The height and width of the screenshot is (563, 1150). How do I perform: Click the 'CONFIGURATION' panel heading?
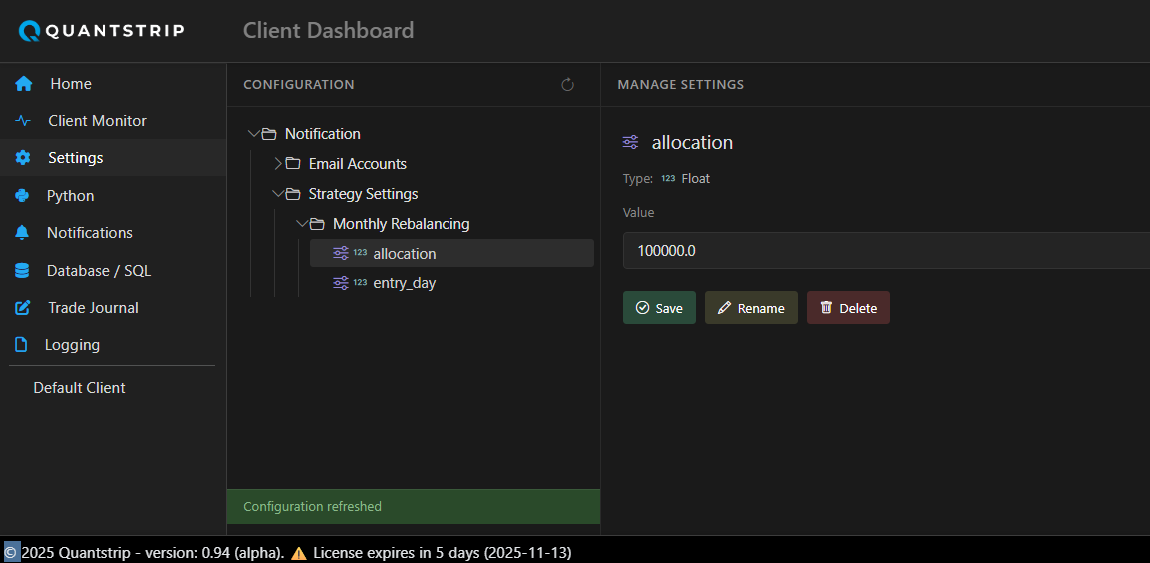(299, 85)
